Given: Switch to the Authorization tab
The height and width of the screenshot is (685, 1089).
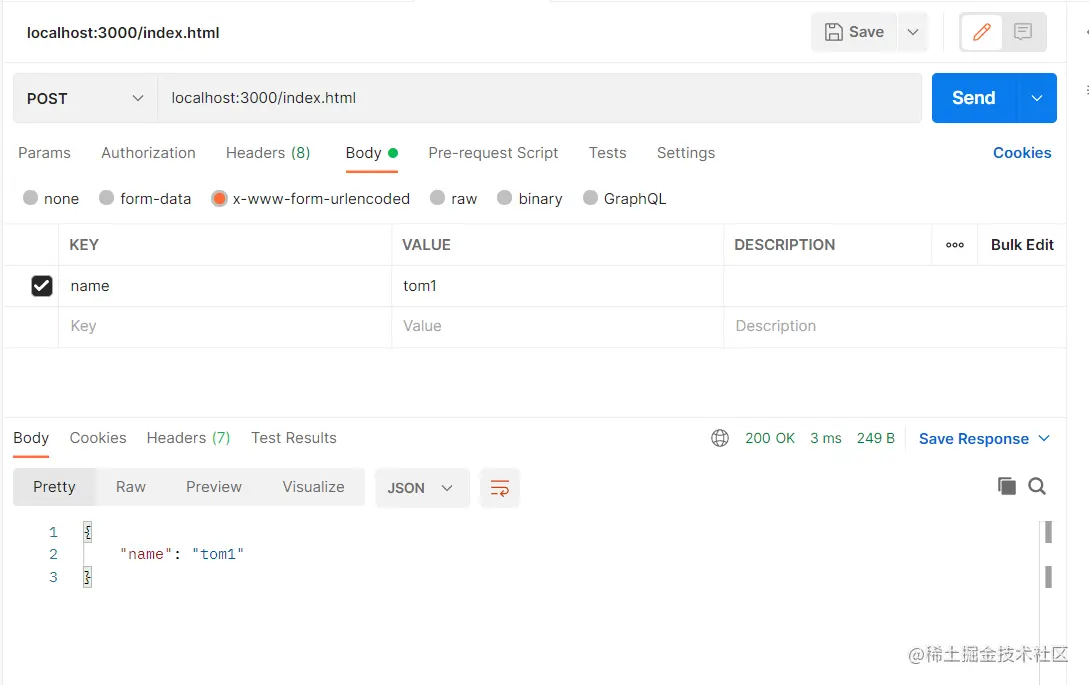Looking at the screenshot, I should pyautogui.click(x=148, y=153).
